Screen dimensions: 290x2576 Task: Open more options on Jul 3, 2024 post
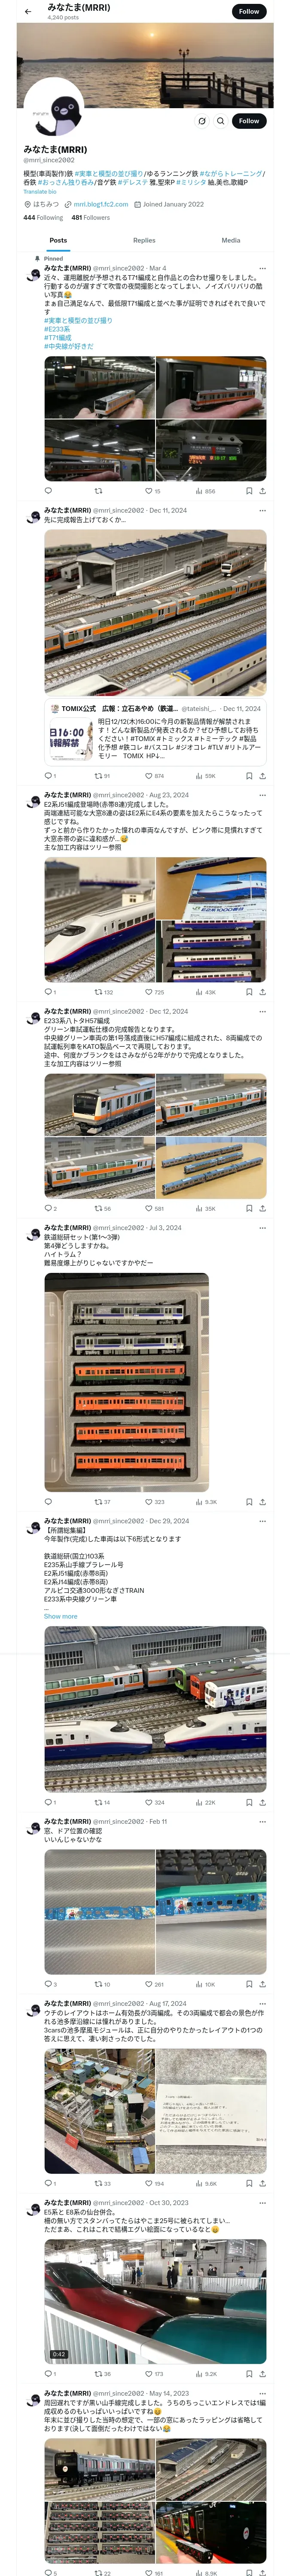click(262, 1228)
